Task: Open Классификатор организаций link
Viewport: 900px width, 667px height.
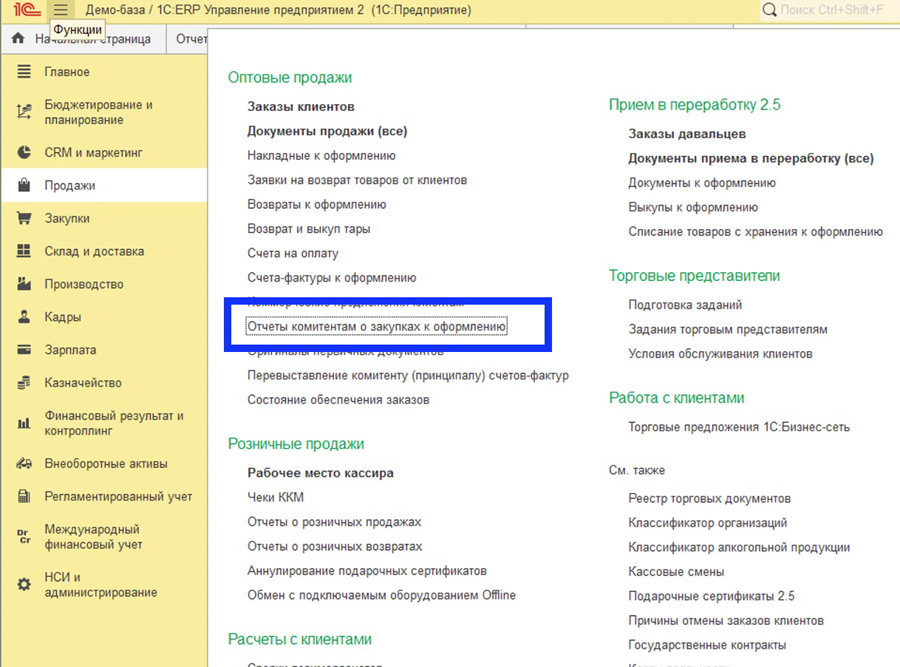Action: 708,523
